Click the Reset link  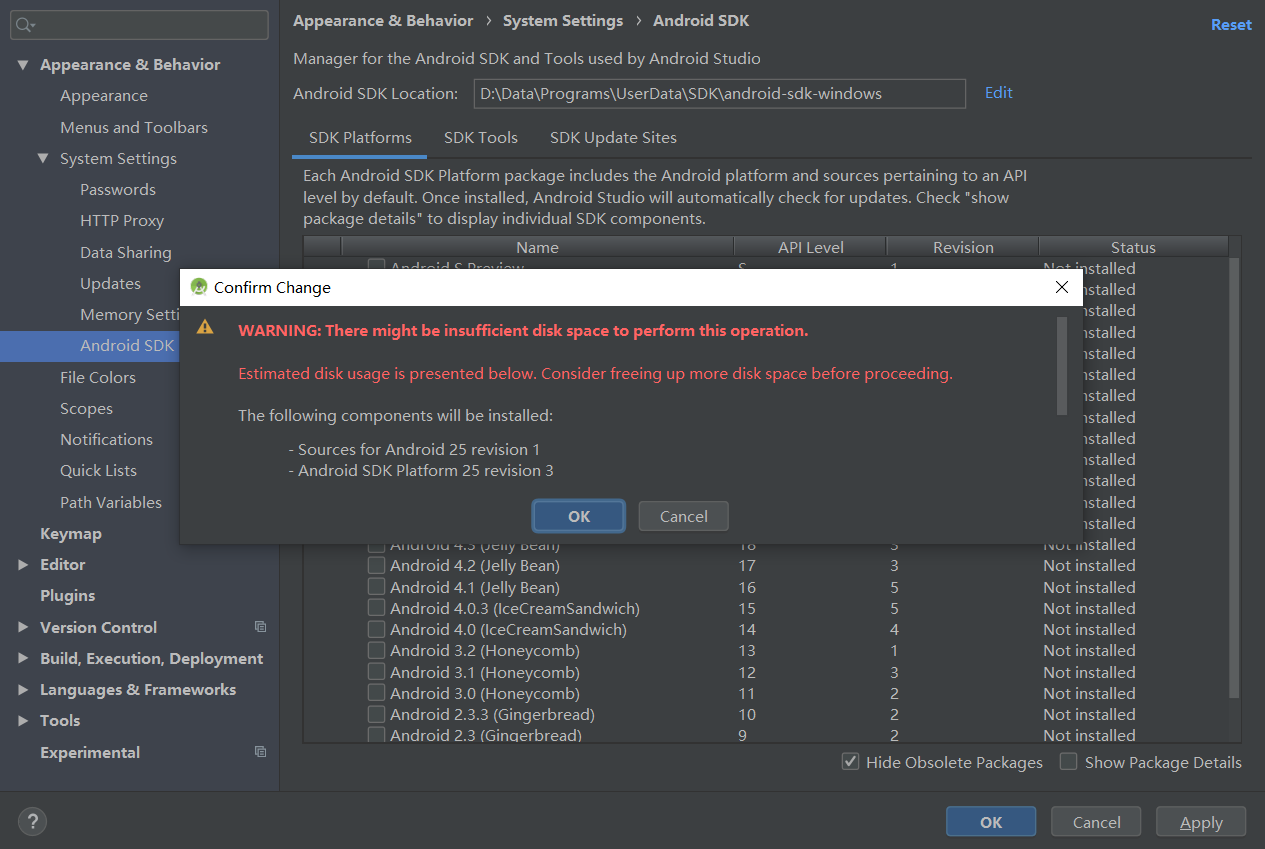coord(1231,25)
